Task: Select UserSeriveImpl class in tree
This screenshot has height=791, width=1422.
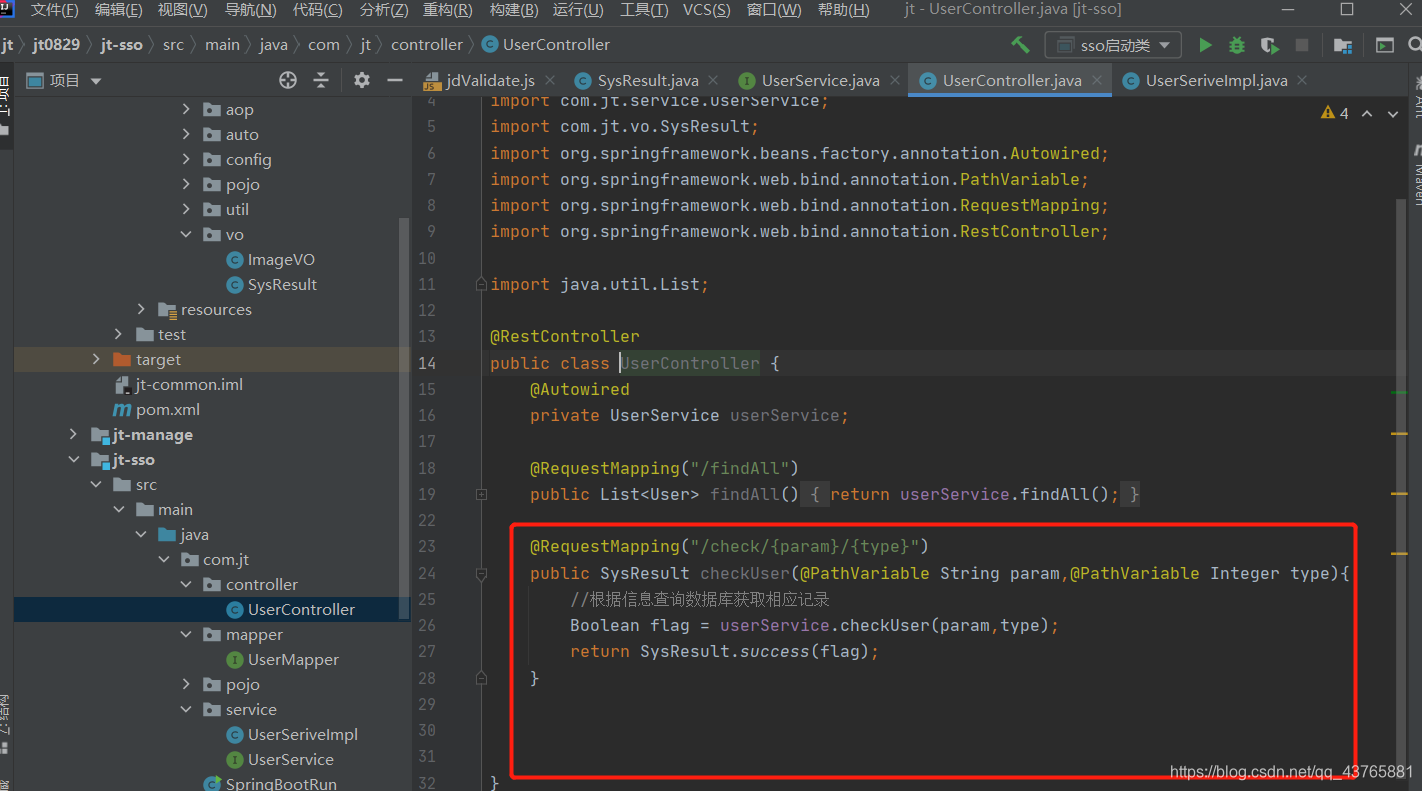Action: [302, 734]
